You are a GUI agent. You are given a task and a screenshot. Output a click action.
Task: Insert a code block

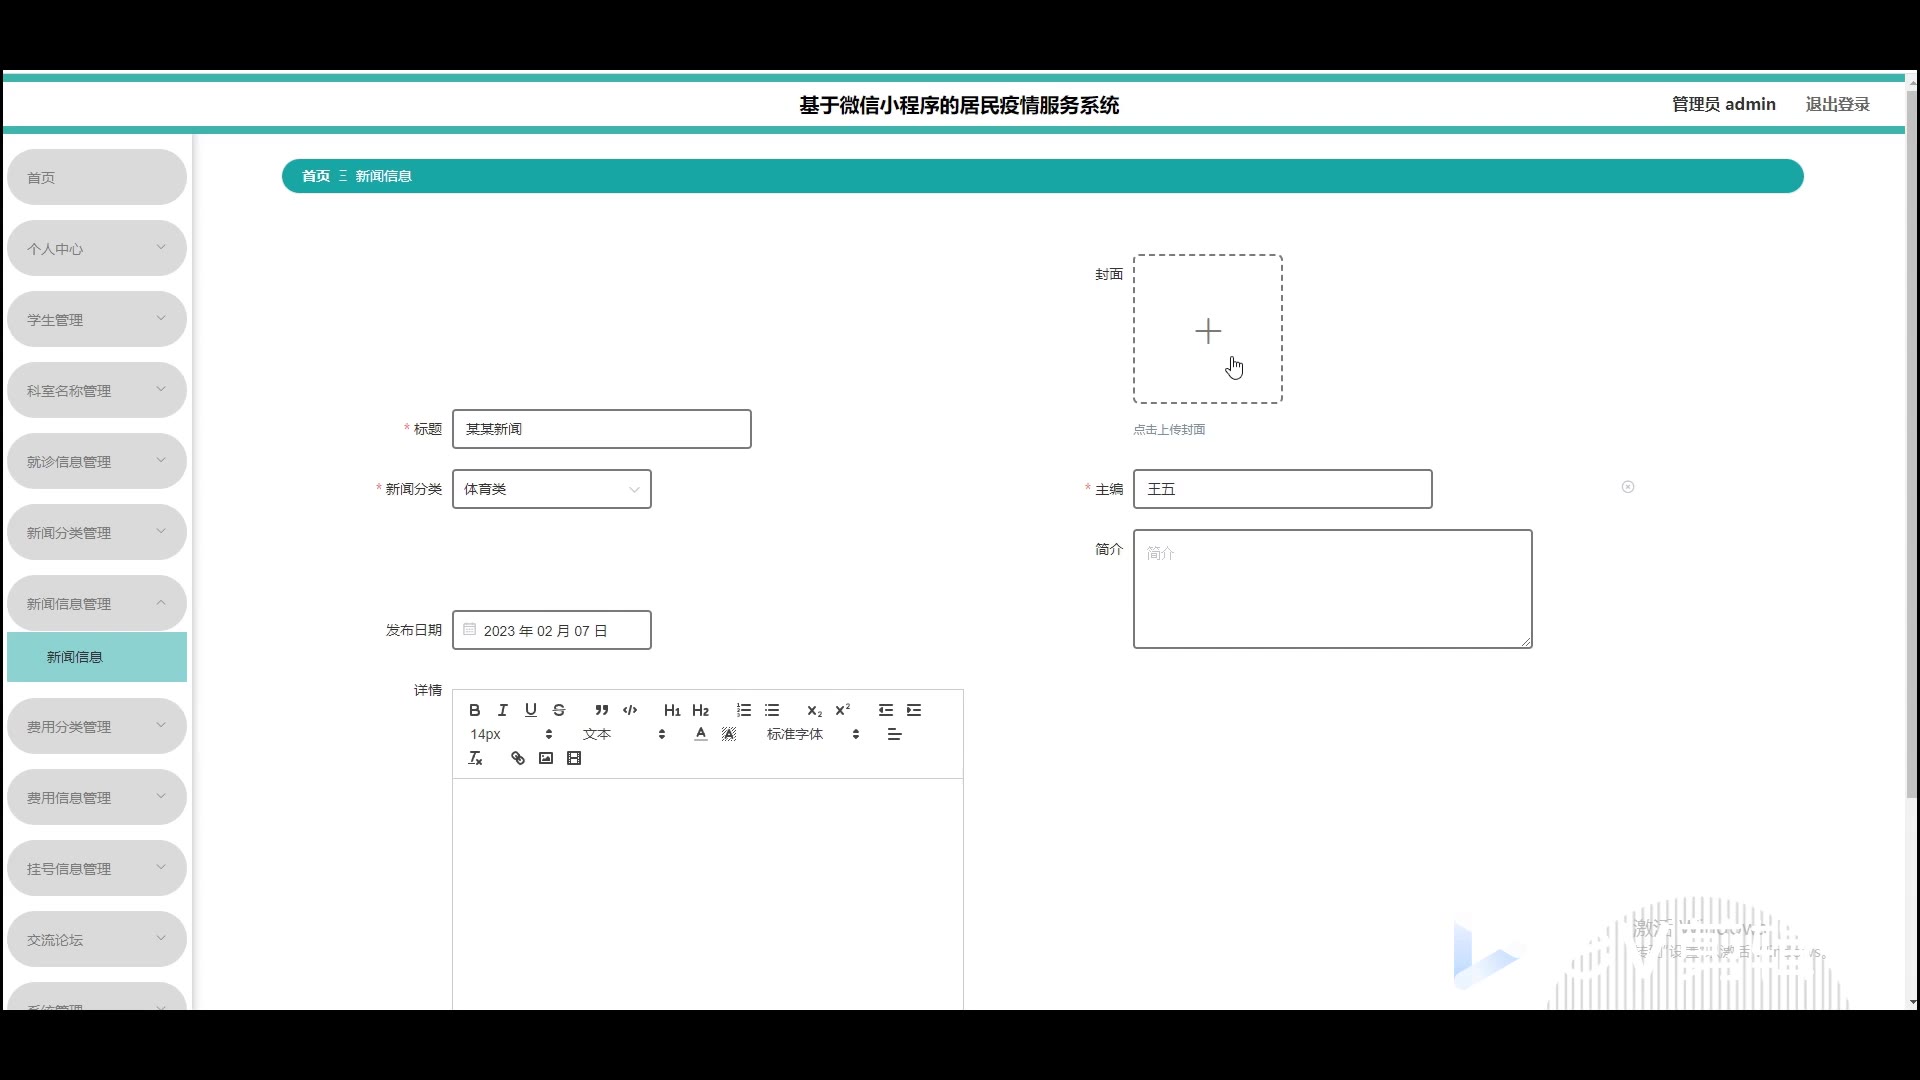click(630, 710)
